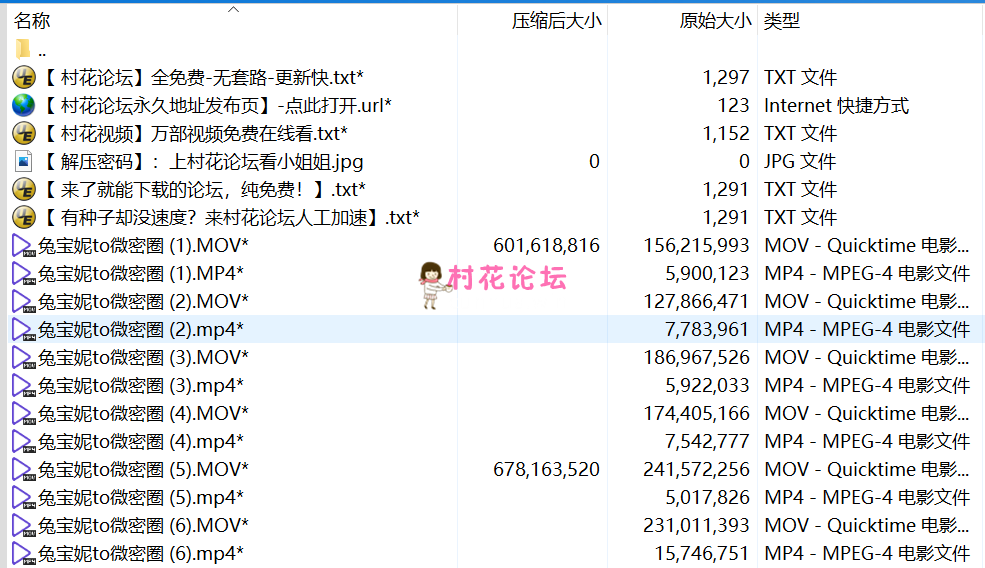Click video icon of 兔宝妮to微密圈 (4).mp4
Screen dimensions: 985x568
23,441
